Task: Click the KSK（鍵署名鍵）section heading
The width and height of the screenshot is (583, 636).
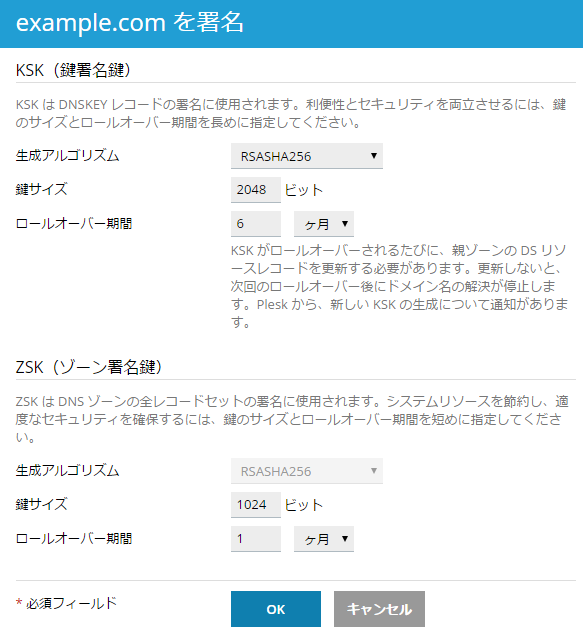Action: pyautogui.click(x=73, y=70)
